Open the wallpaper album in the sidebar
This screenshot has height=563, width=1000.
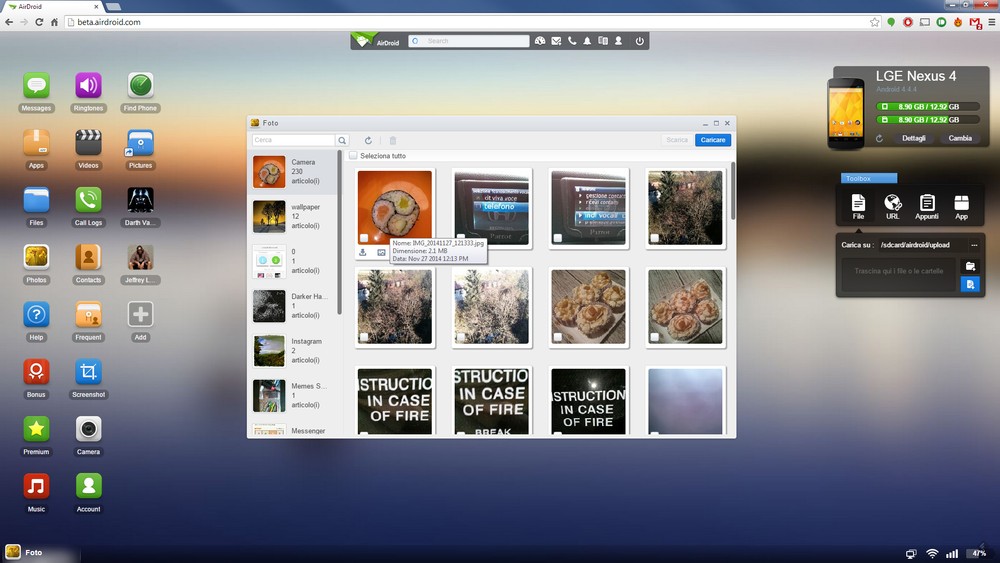point(294,217)
